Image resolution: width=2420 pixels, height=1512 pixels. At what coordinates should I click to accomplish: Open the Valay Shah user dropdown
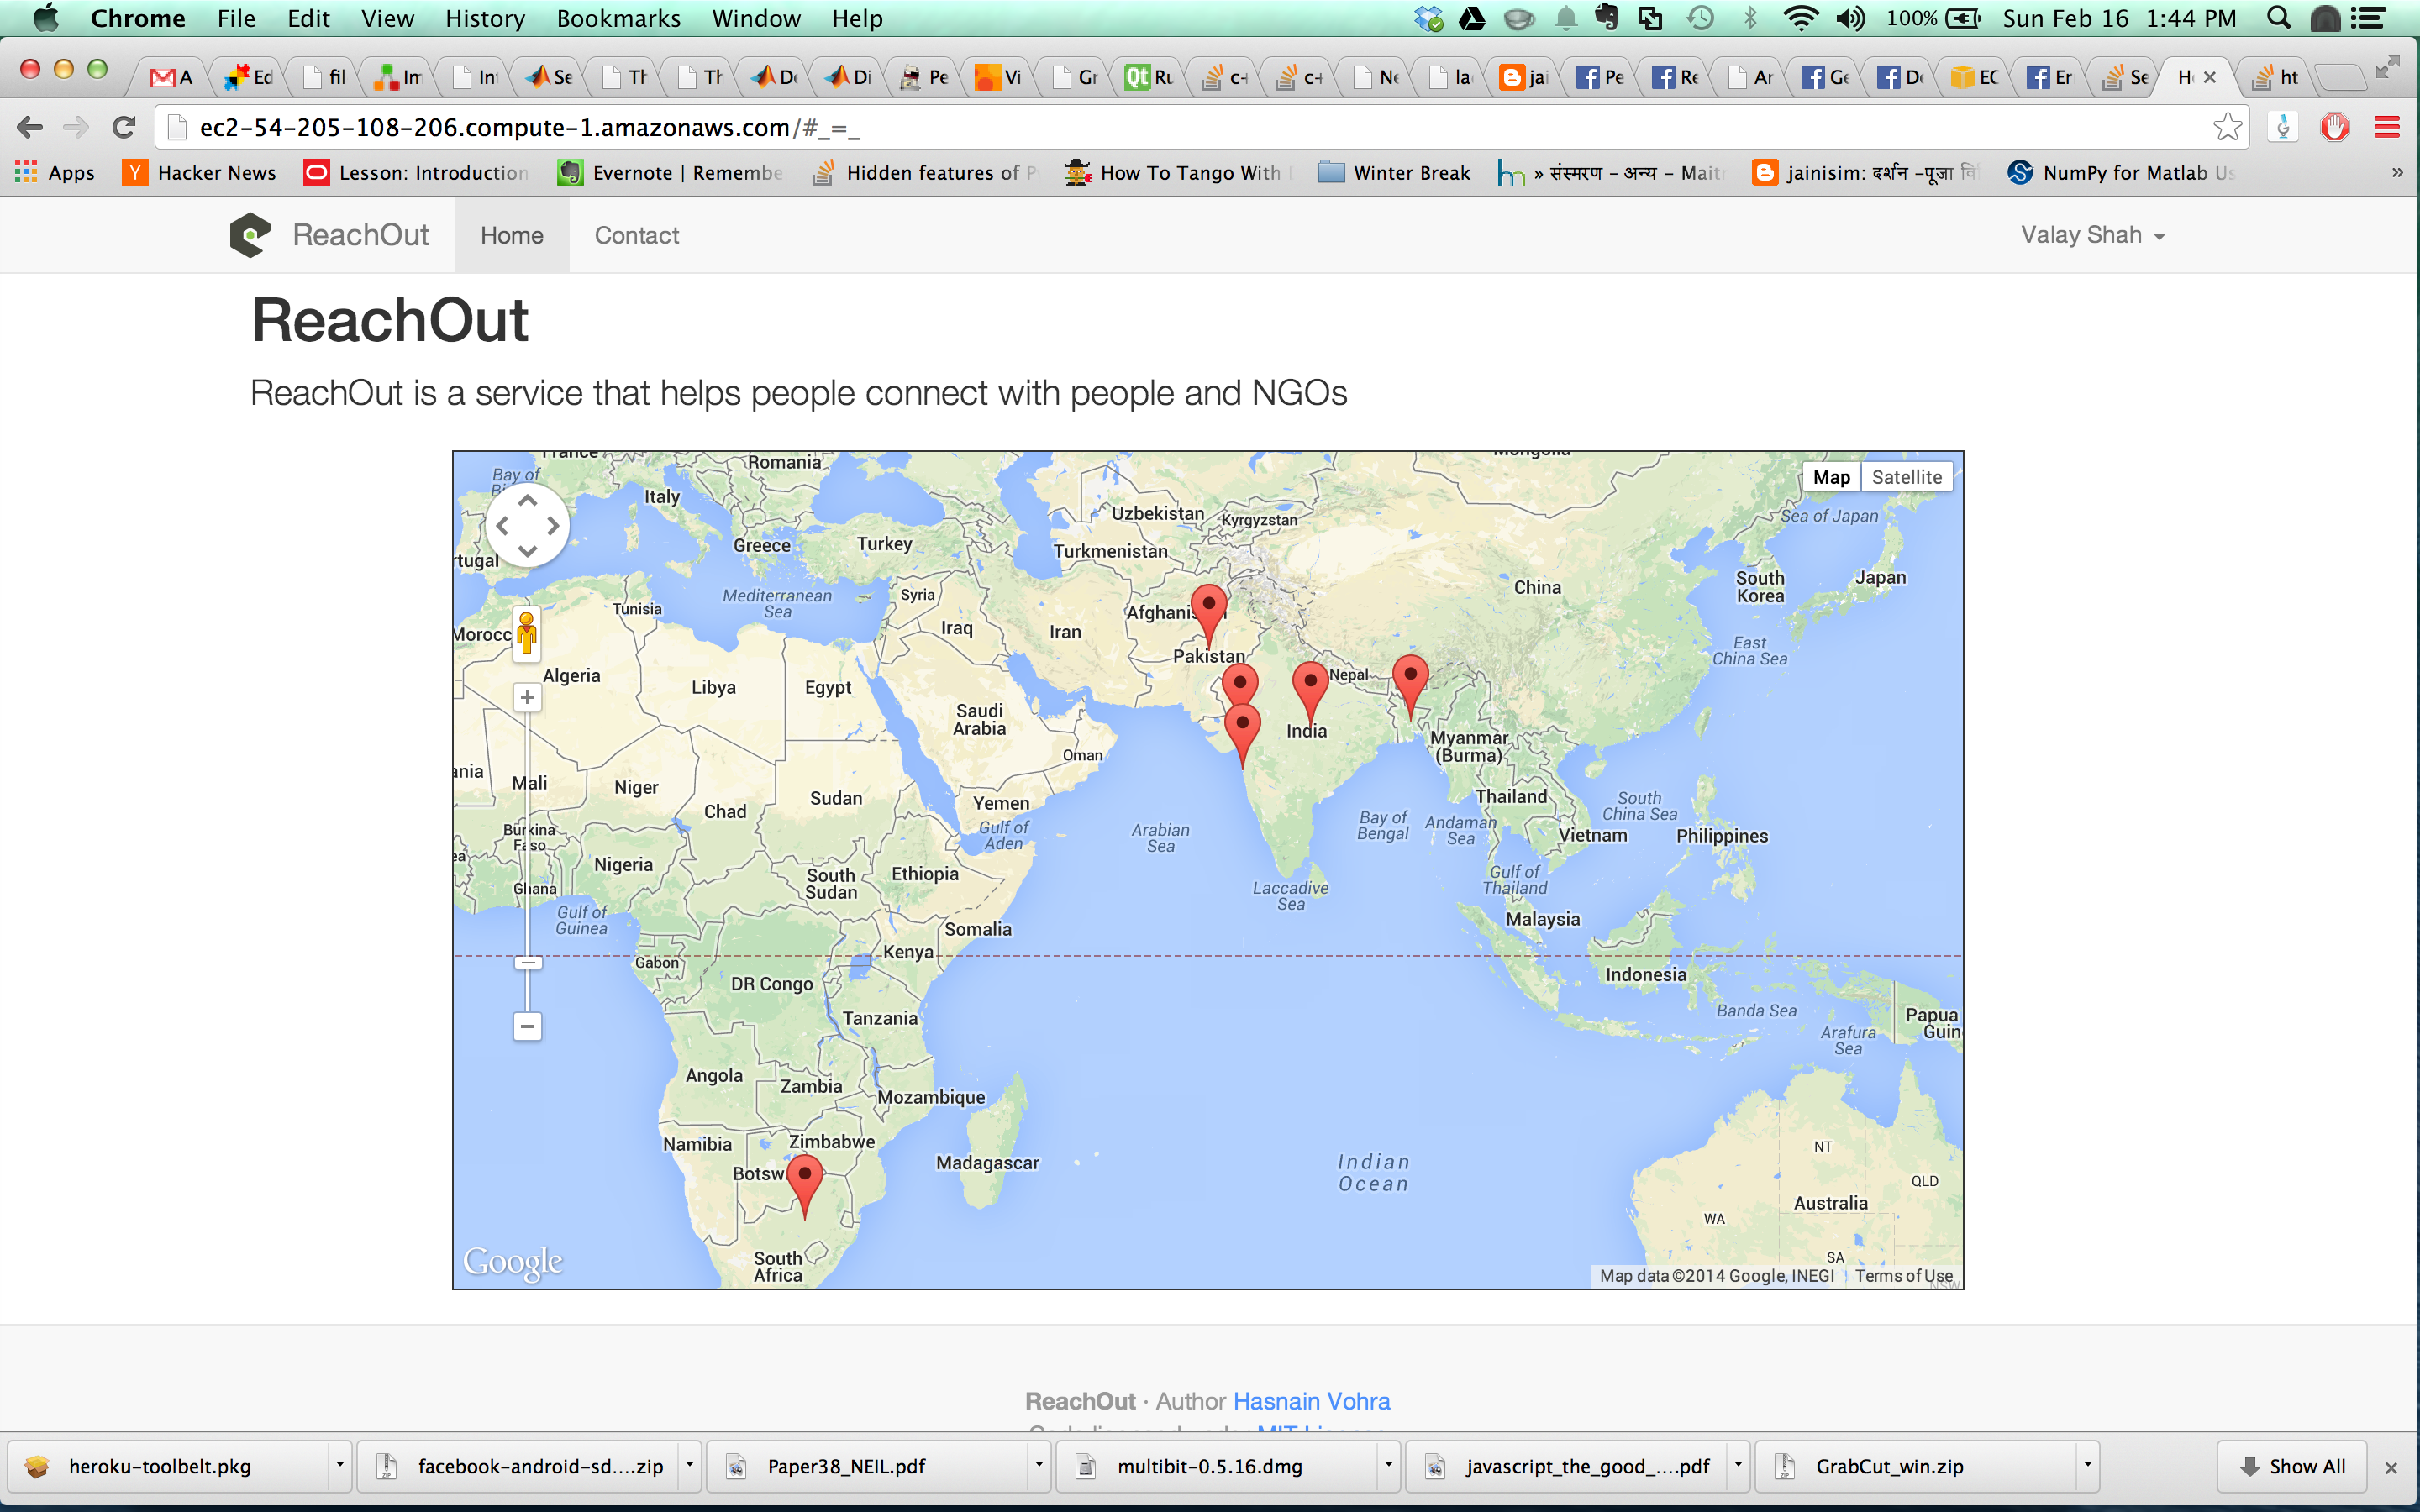pyautogui.click(x=2092, y=235)
